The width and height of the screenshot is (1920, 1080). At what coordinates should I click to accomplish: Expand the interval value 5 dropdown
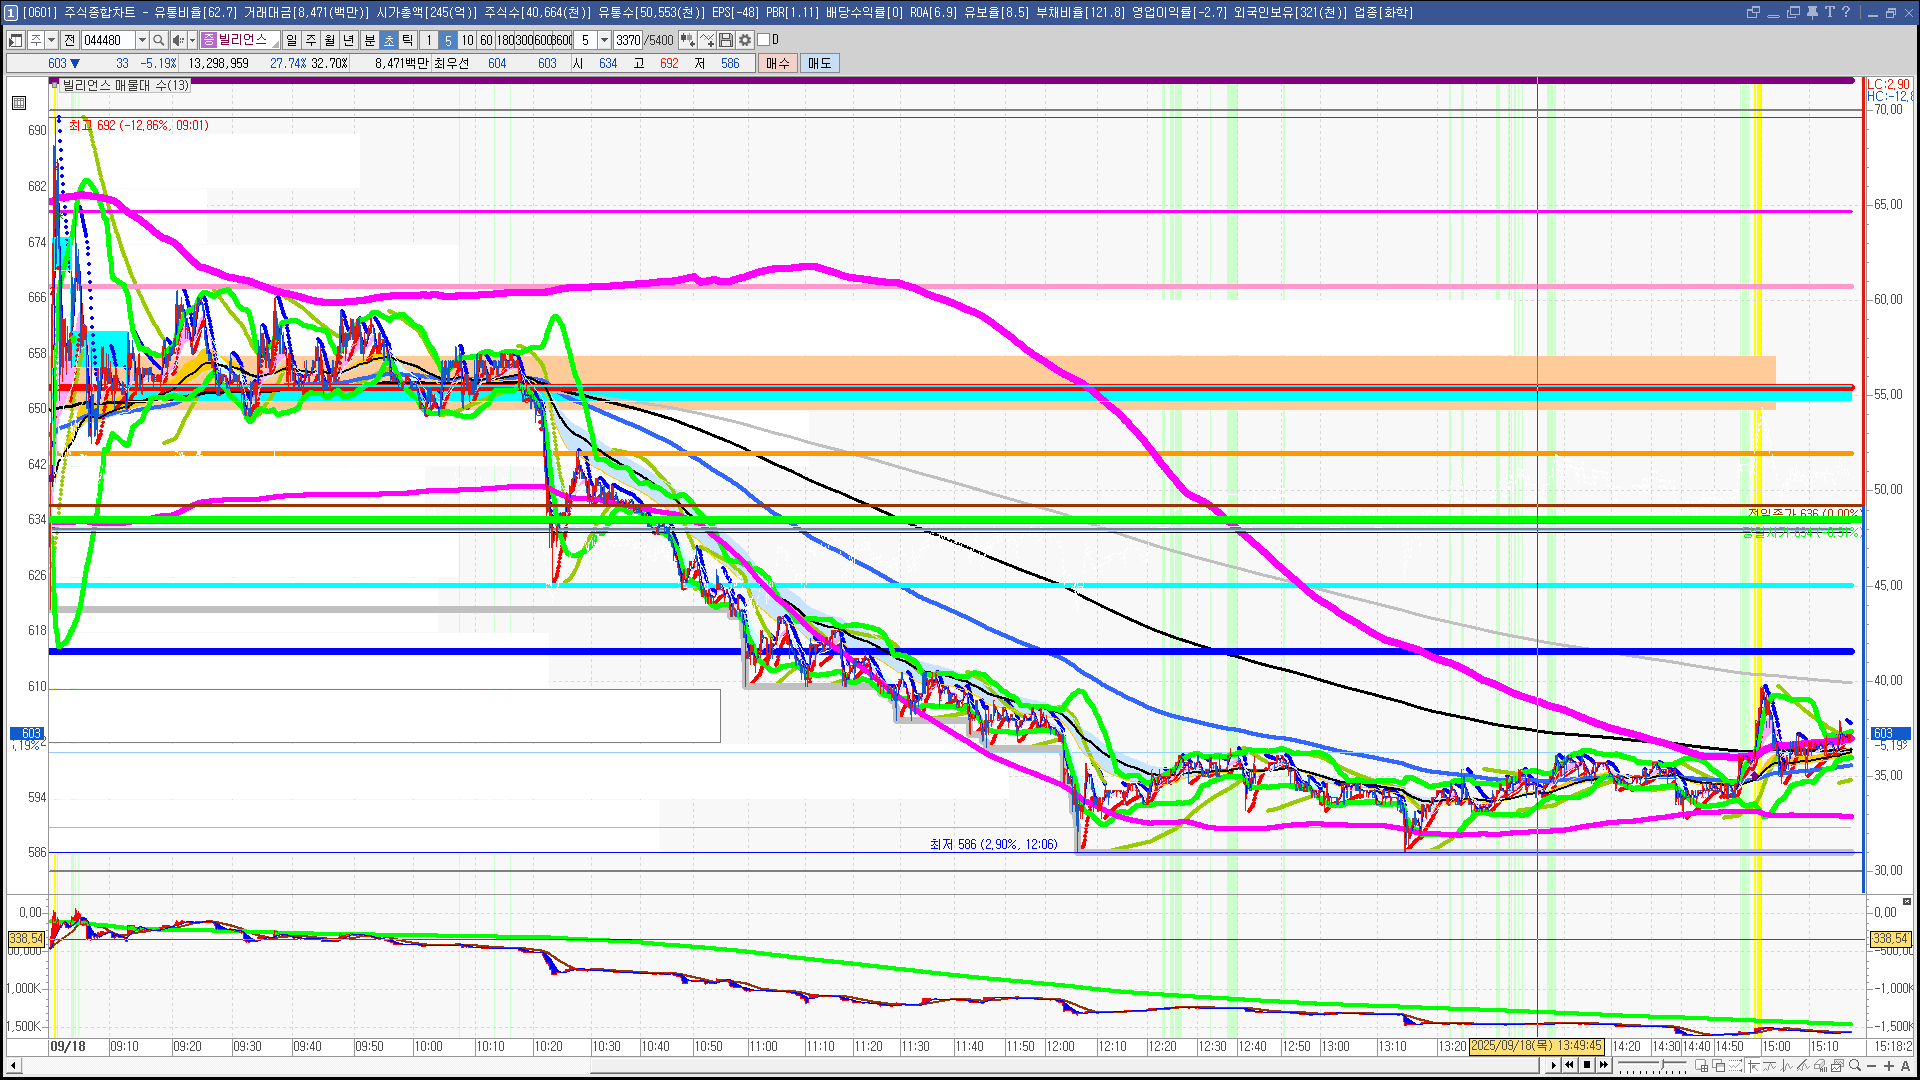604,40
